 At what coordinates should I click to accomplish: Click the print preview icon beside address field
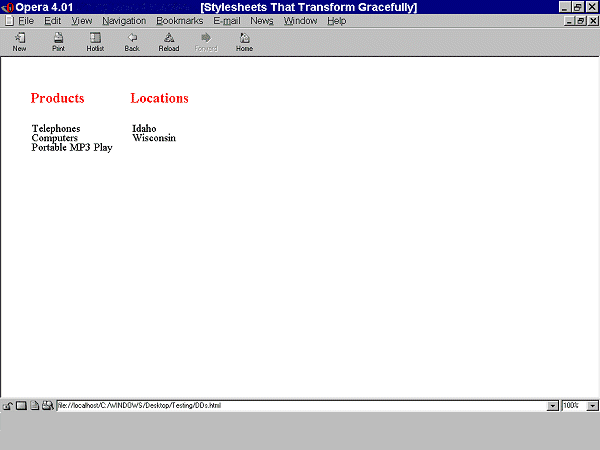pos(47,406)
